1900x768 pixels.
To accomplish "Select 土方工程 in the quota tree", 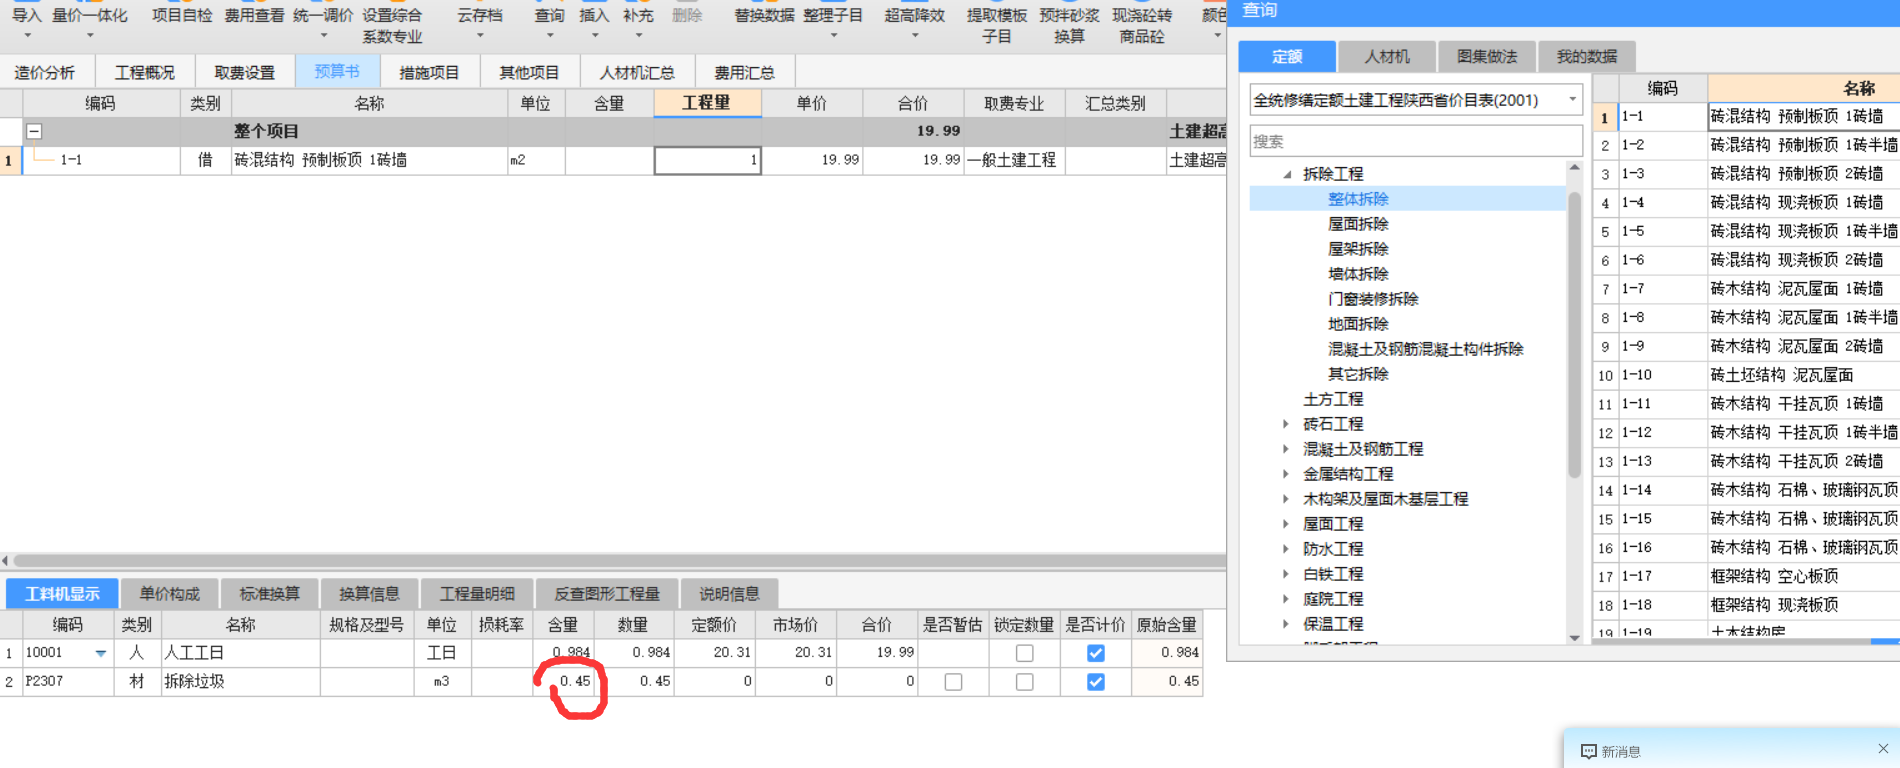I will (x=1333, y=399).
